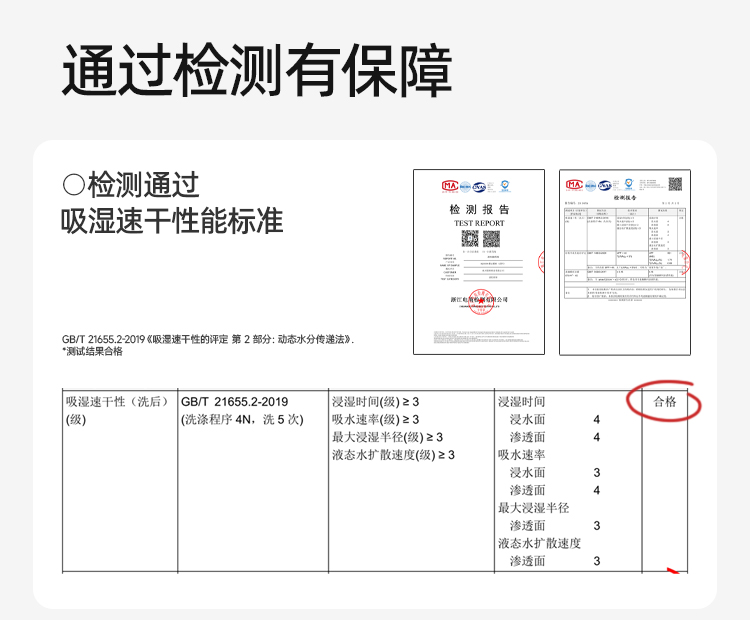The width and height of the screenshot is (750, 620).
Task: Click the result heading 液态水扩散速度
Action: [539, 543]
